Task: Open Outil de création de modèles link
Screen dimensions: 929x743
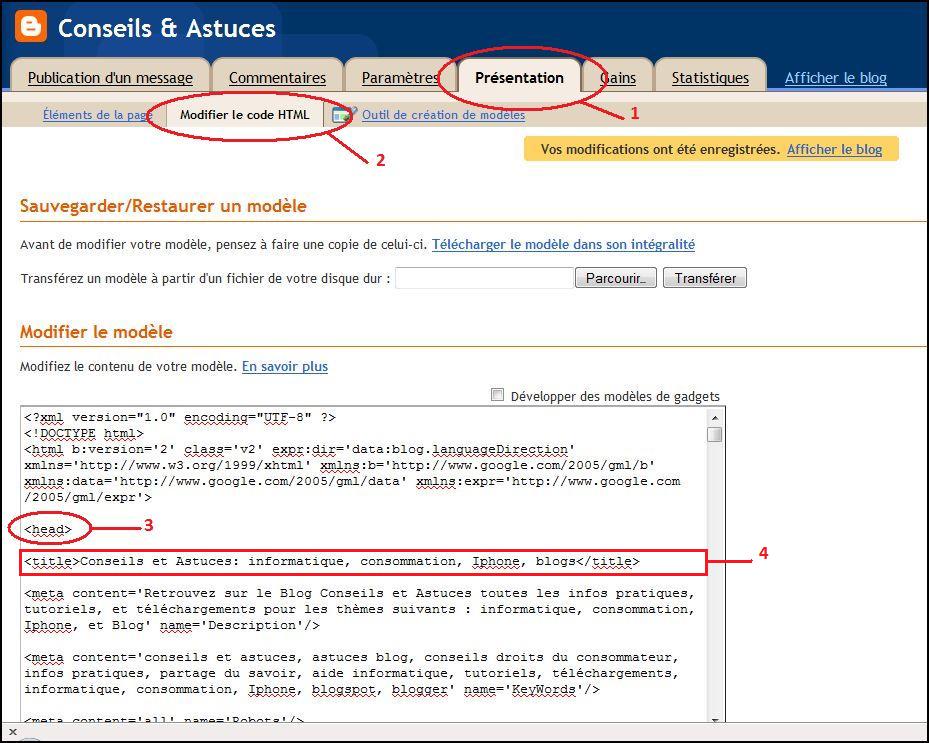Action: [443, 114]
